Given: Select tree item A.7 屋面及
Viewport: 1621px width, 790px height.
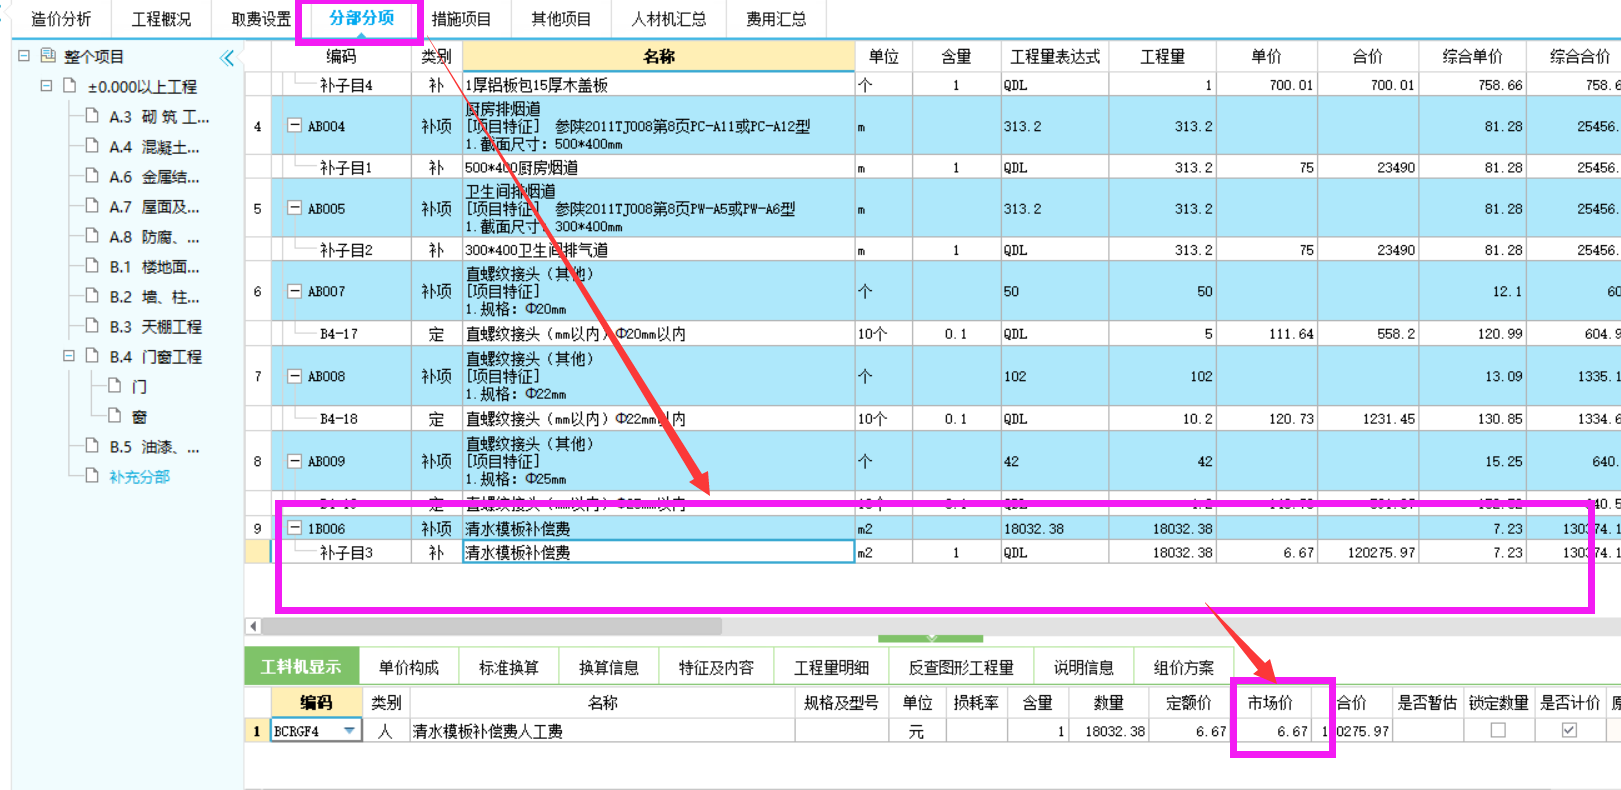Looking at the screenshot, I should [154, 207].
